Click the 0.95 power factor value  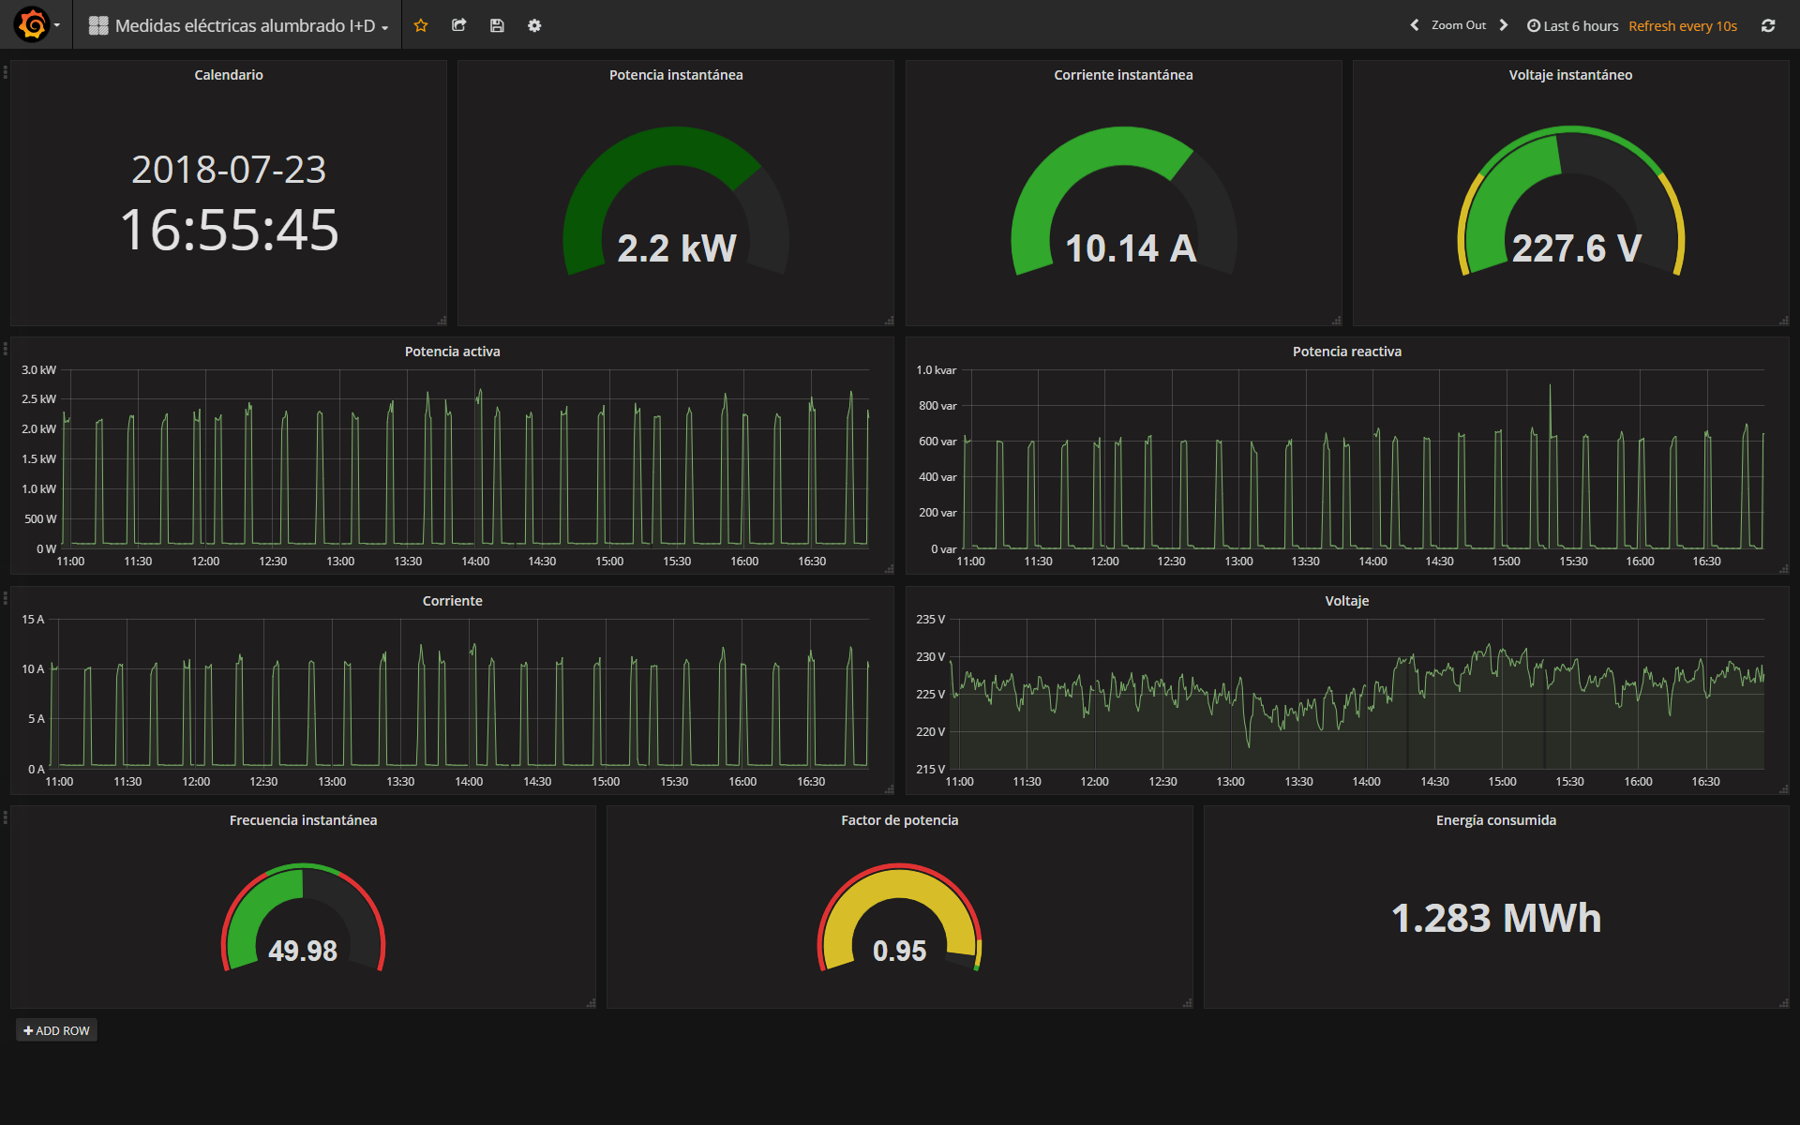(899, 950)
